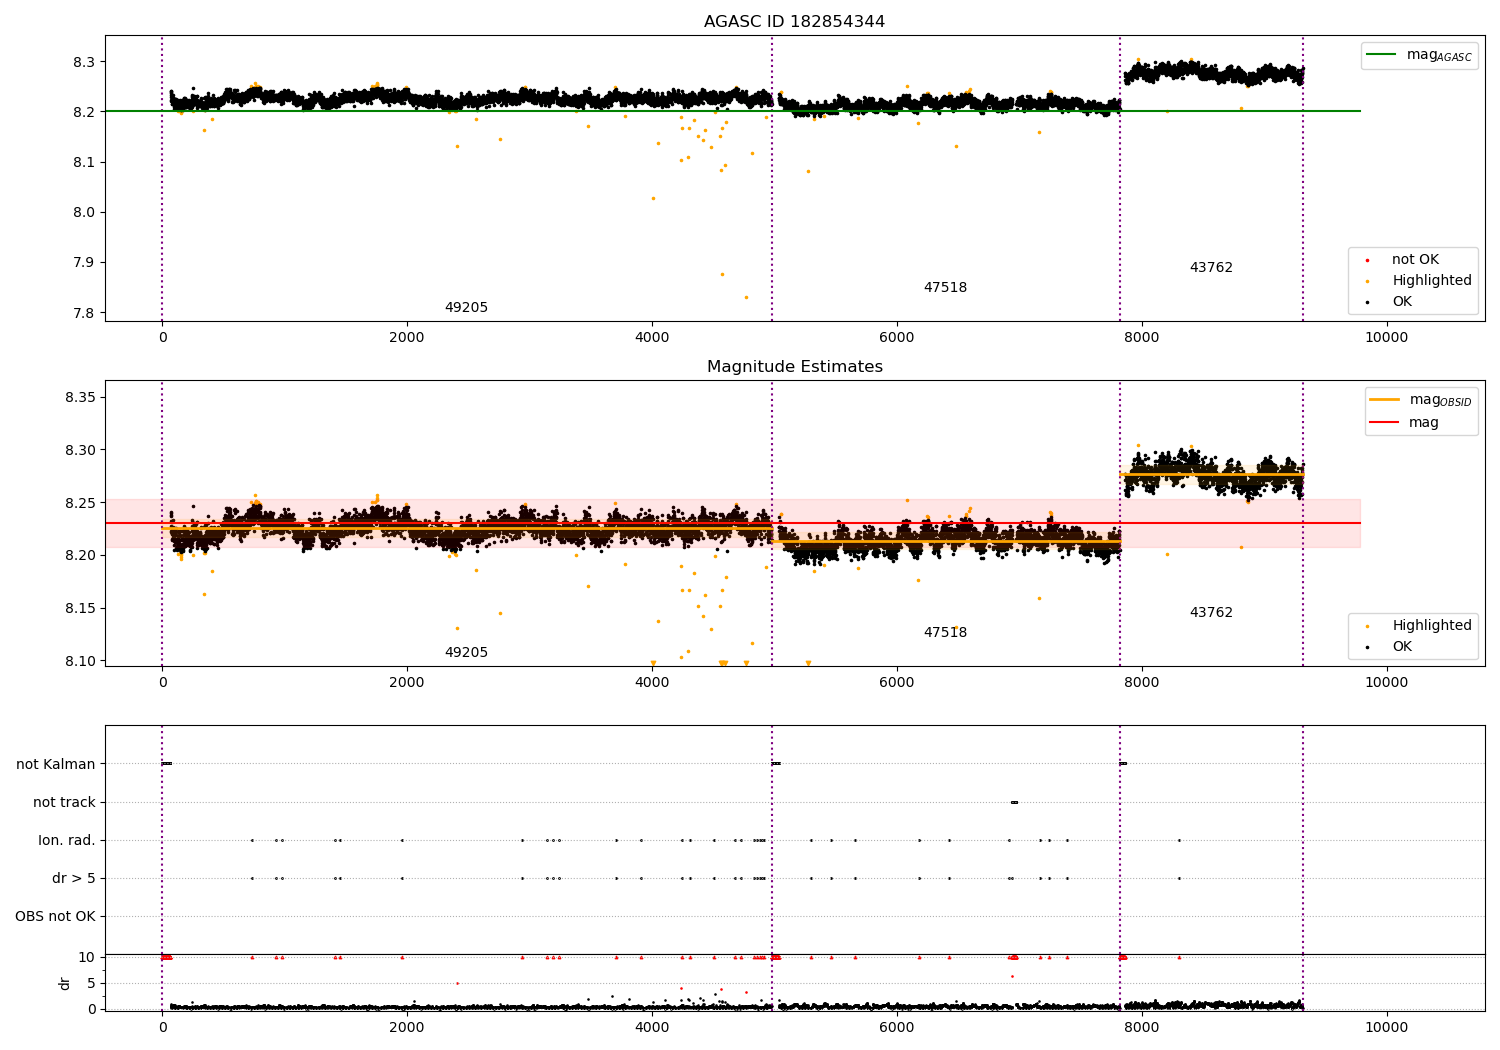Click the 'Magnitude Estimates' plot title
This screenshot has height=1050, width=1500.
click(794, 367)
